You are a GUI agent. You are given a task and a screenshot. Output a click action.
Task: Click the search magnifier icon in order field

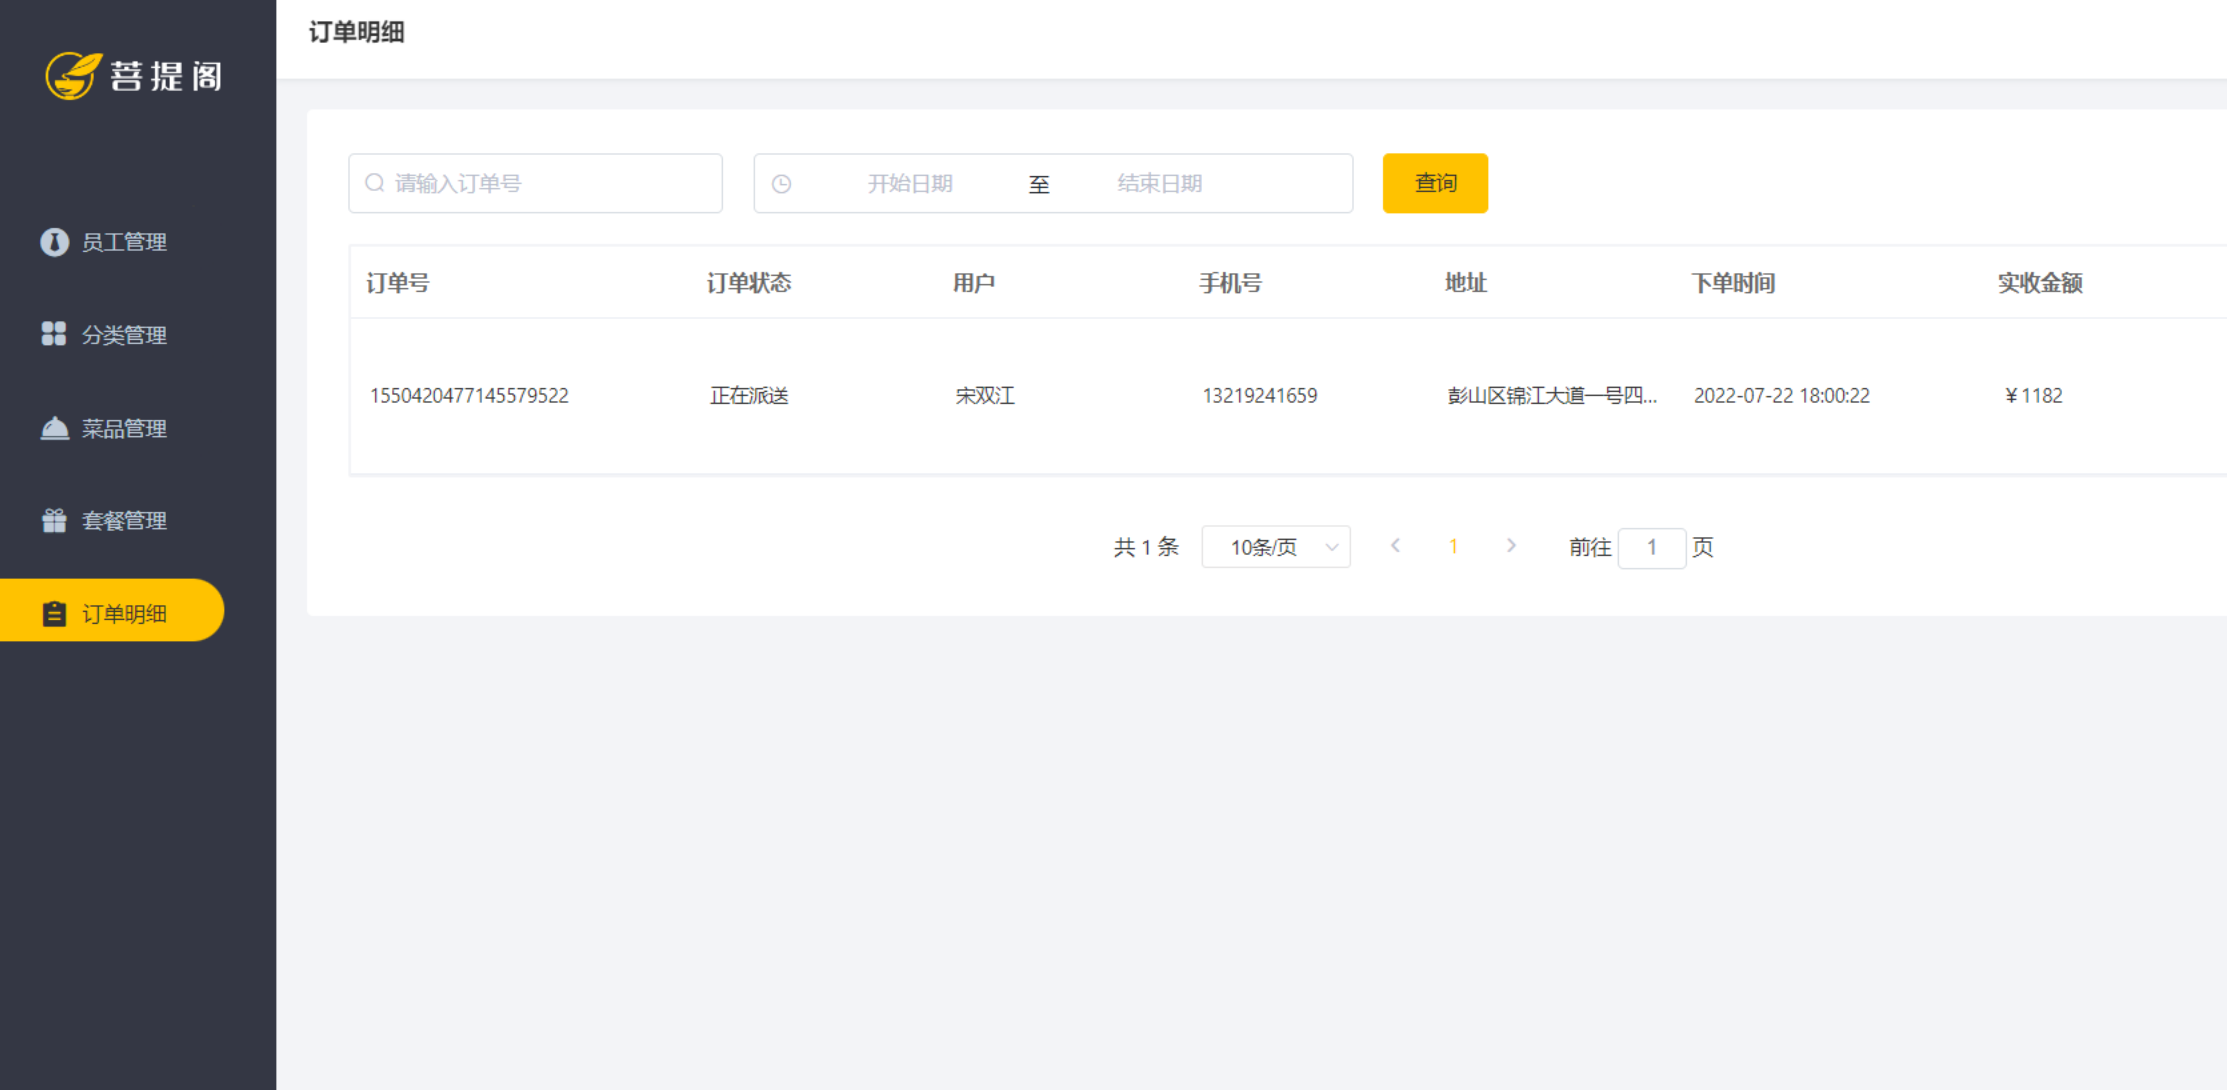[x=374, y=183]
